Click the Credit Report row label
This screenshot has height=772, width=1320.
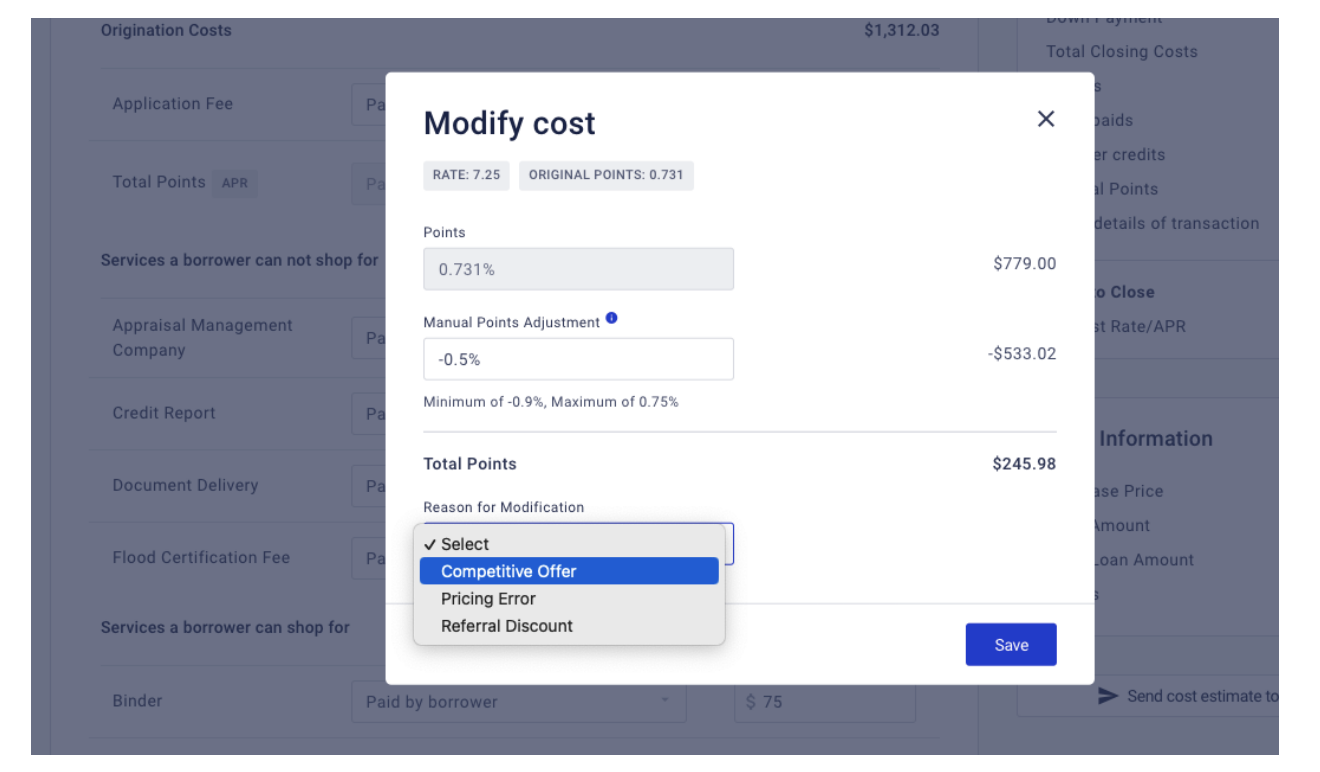click(x=164, y=413)
